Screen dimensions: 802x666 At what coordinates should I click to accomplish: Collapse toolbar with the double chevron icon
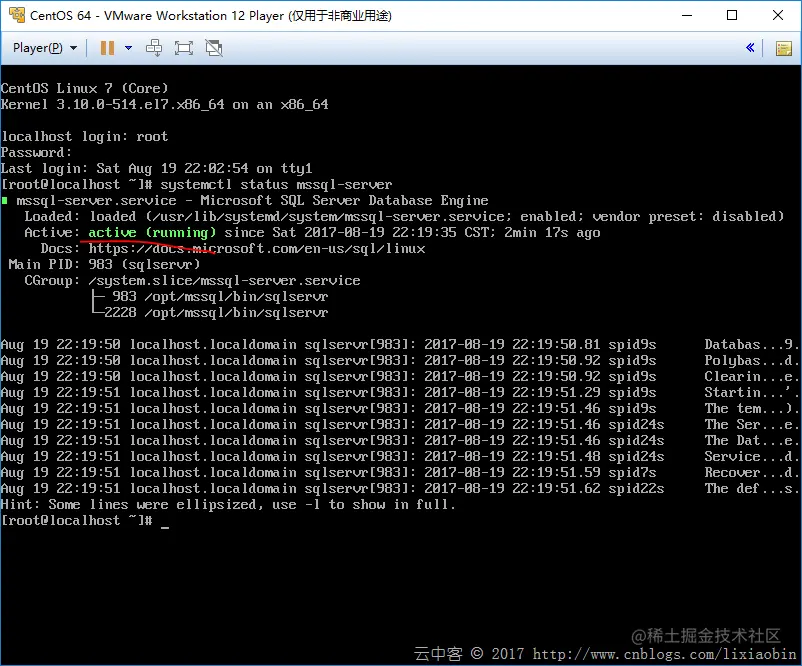click(x=750, y=48)
